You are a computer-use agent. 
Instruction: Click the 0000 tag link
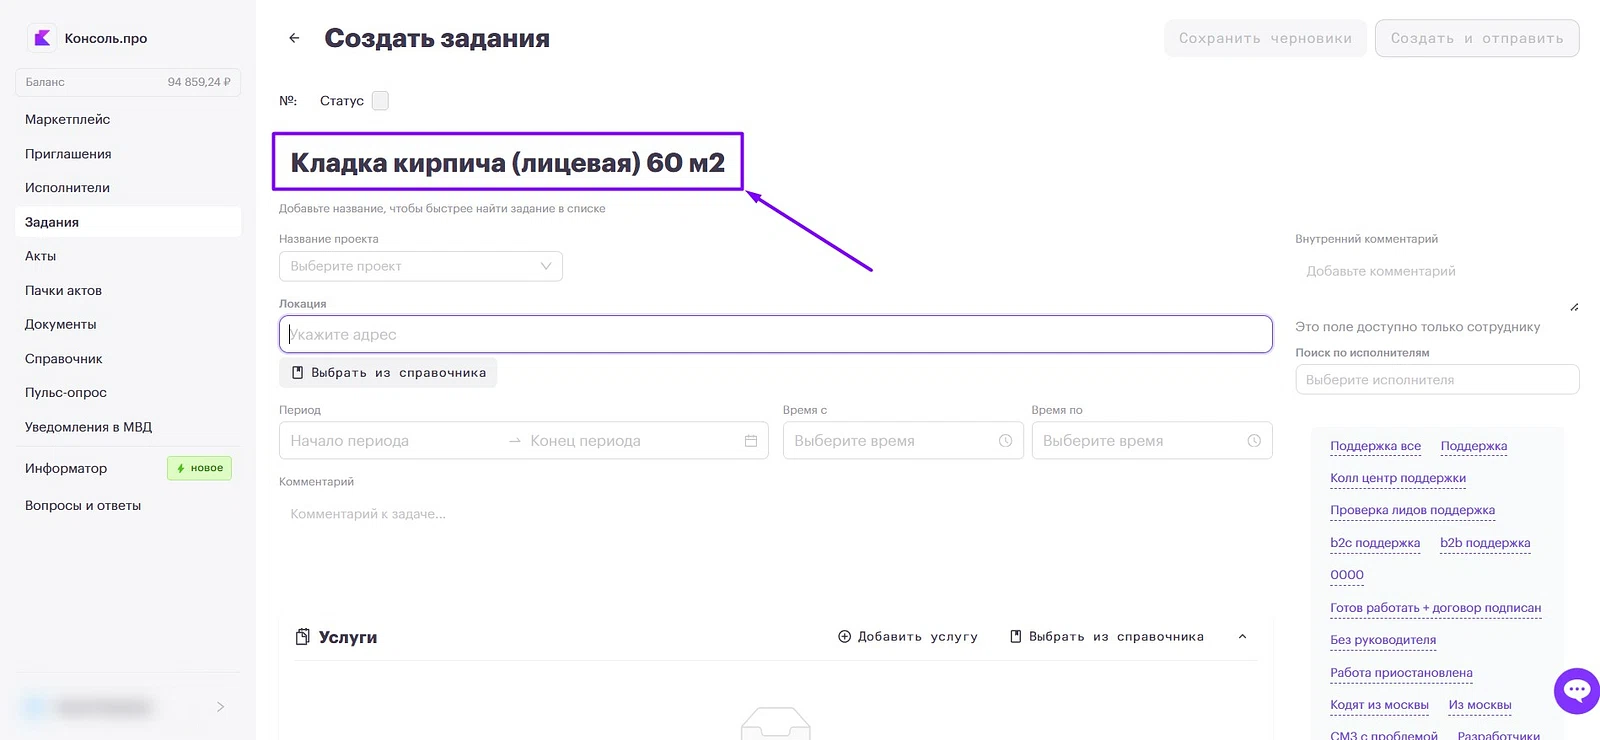tap(1347, 575)
